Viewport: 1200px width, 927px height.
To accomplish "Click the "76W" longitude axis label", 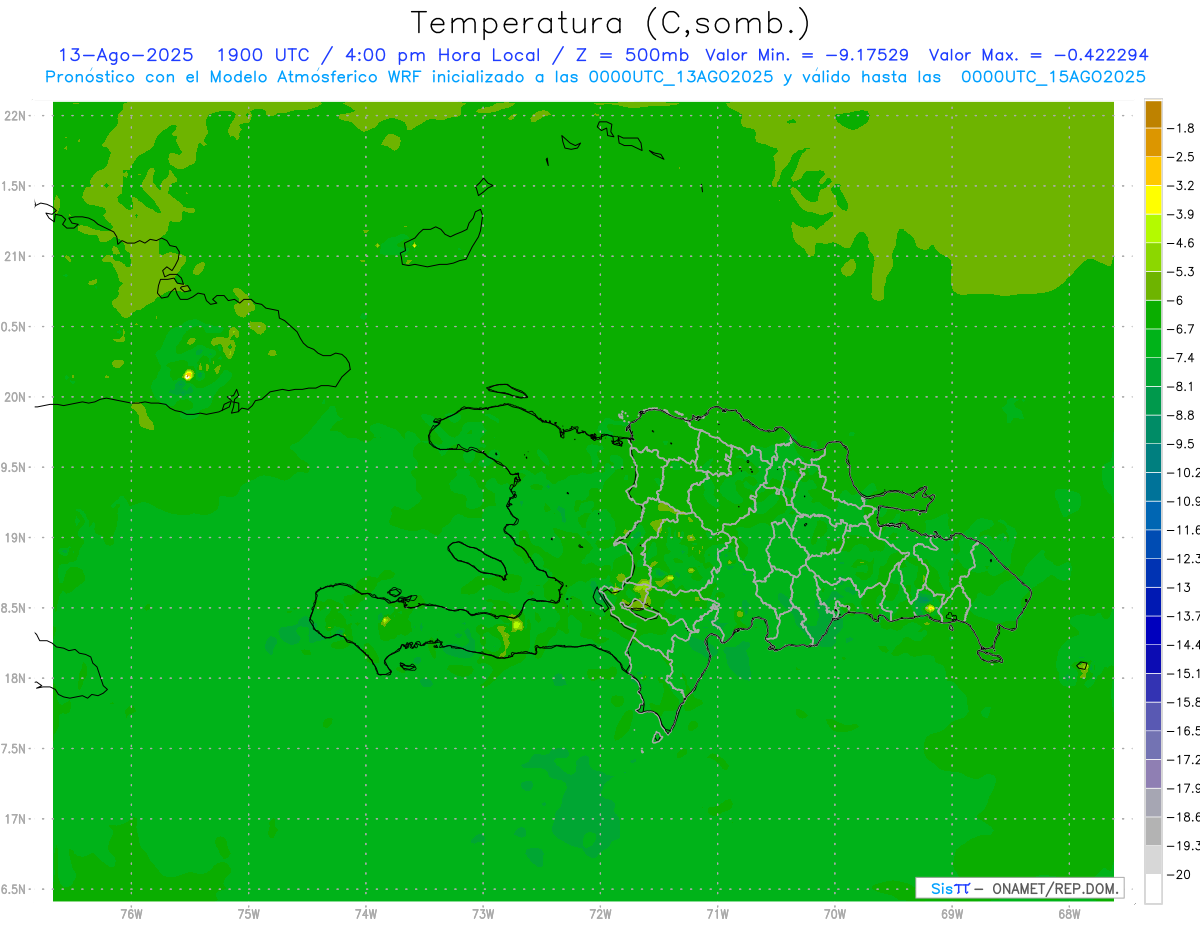I will pos(131,914).
